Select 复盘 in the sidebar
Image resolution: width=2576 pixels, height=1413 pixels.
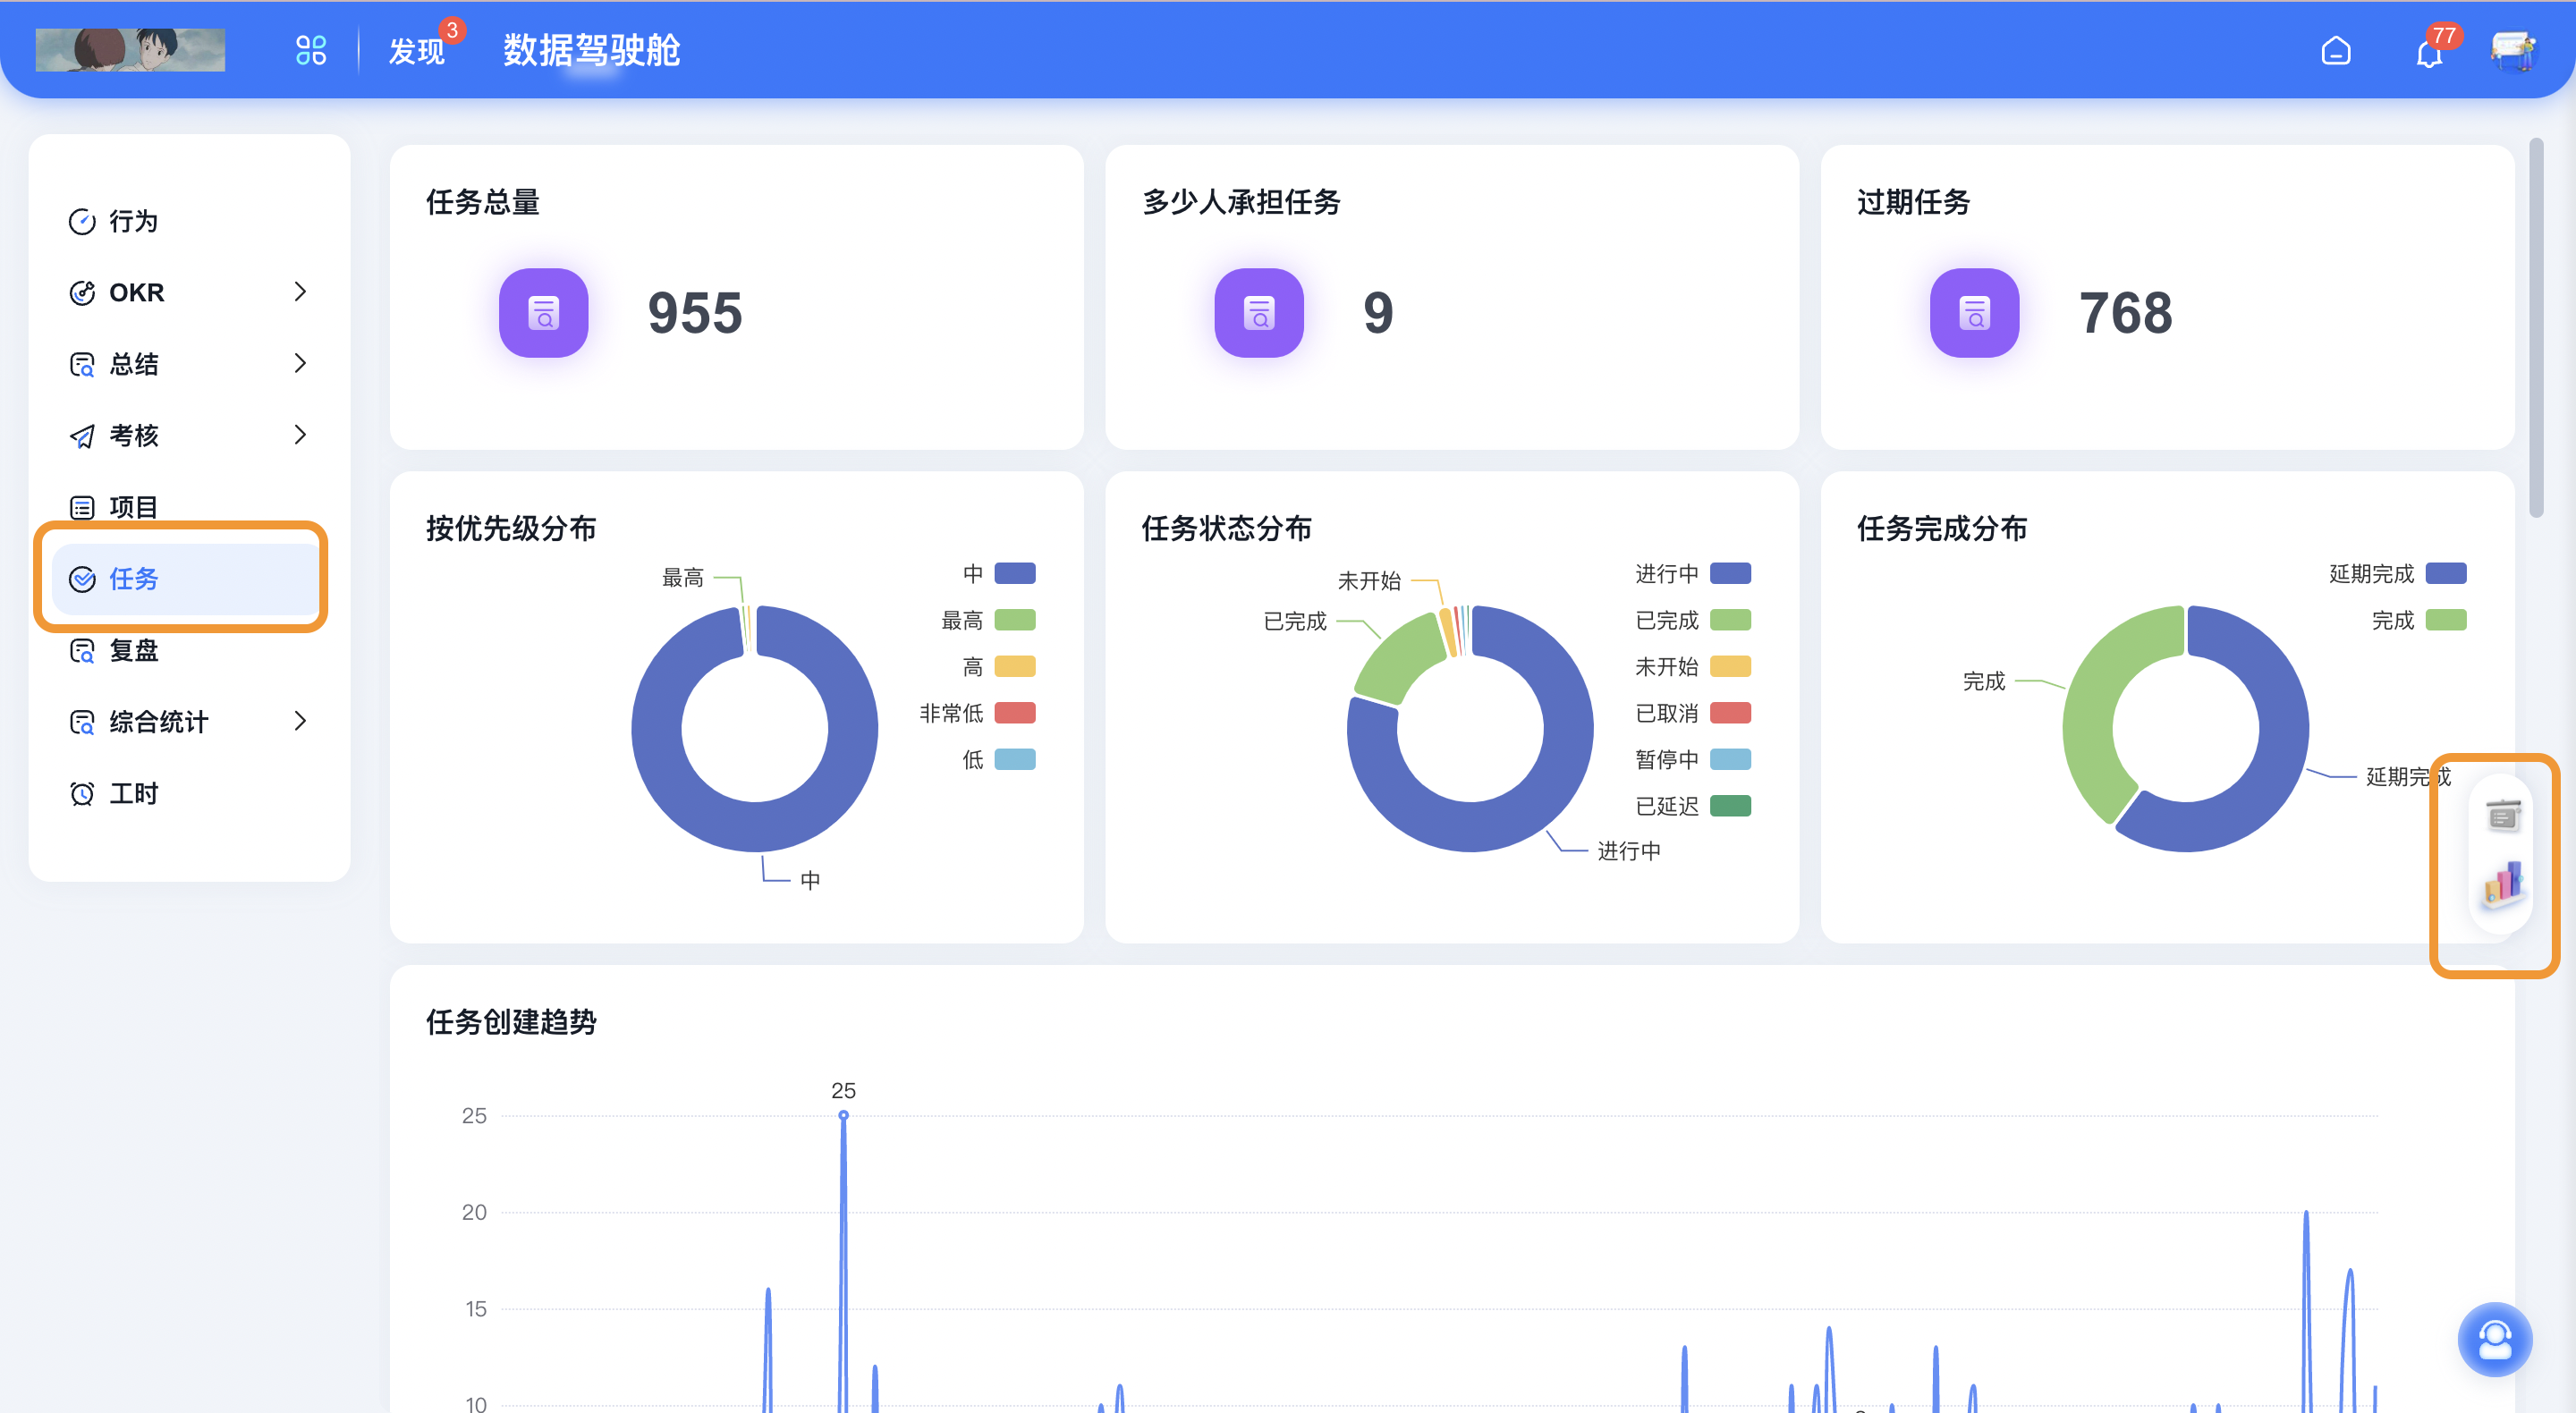click(x=189, y=650)
